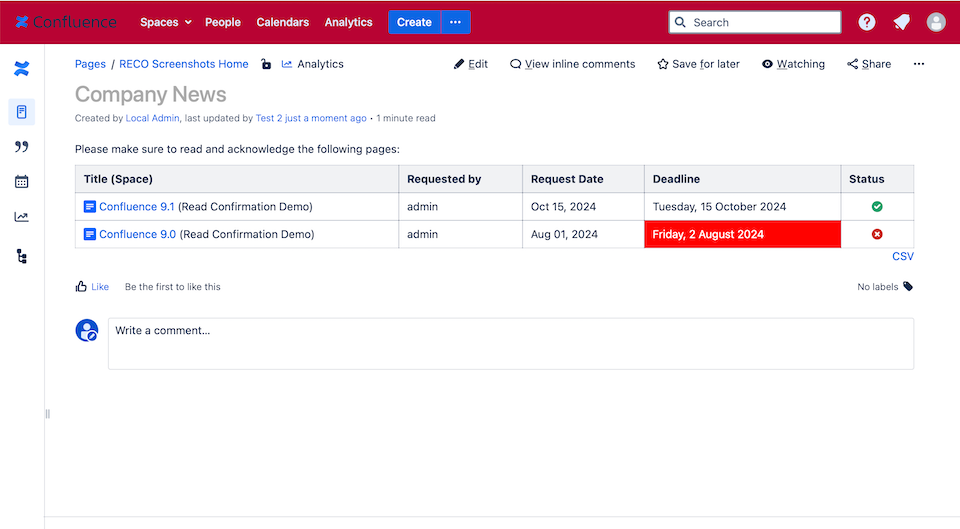Click the 'No labels' text
Image resolution: width=960 pixels, height=529 pixels.
coord(877,287)
